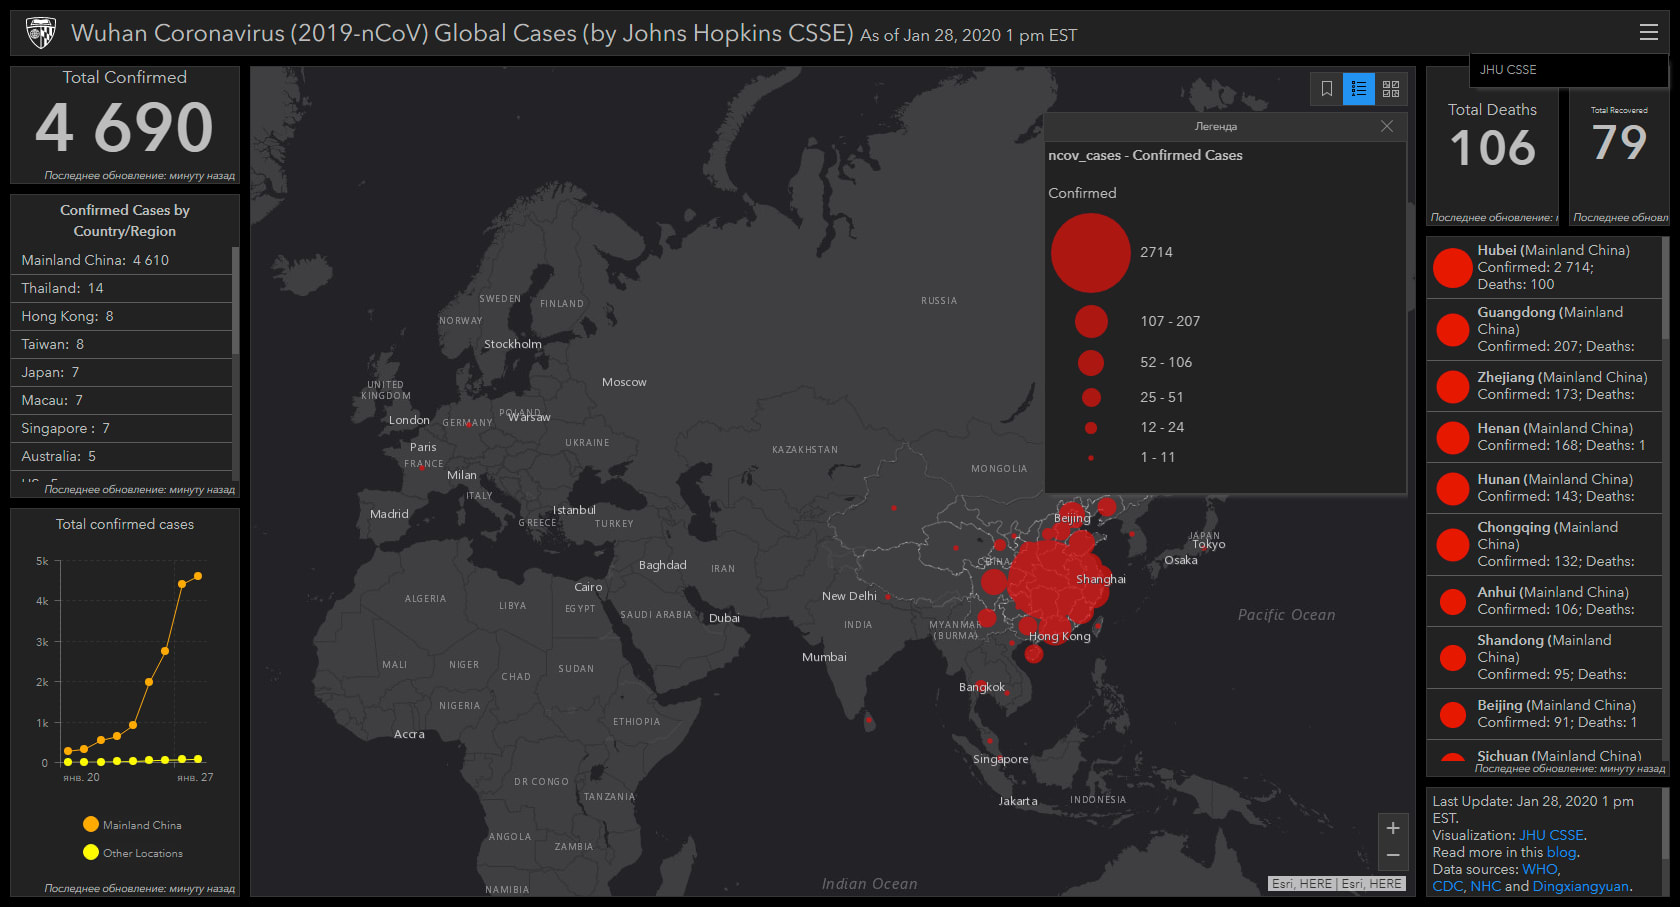The width and height of the screenshot is (1680, 907).
Task: Open the bookmarks tool on the map
Action: click(x=1327, y=89)
